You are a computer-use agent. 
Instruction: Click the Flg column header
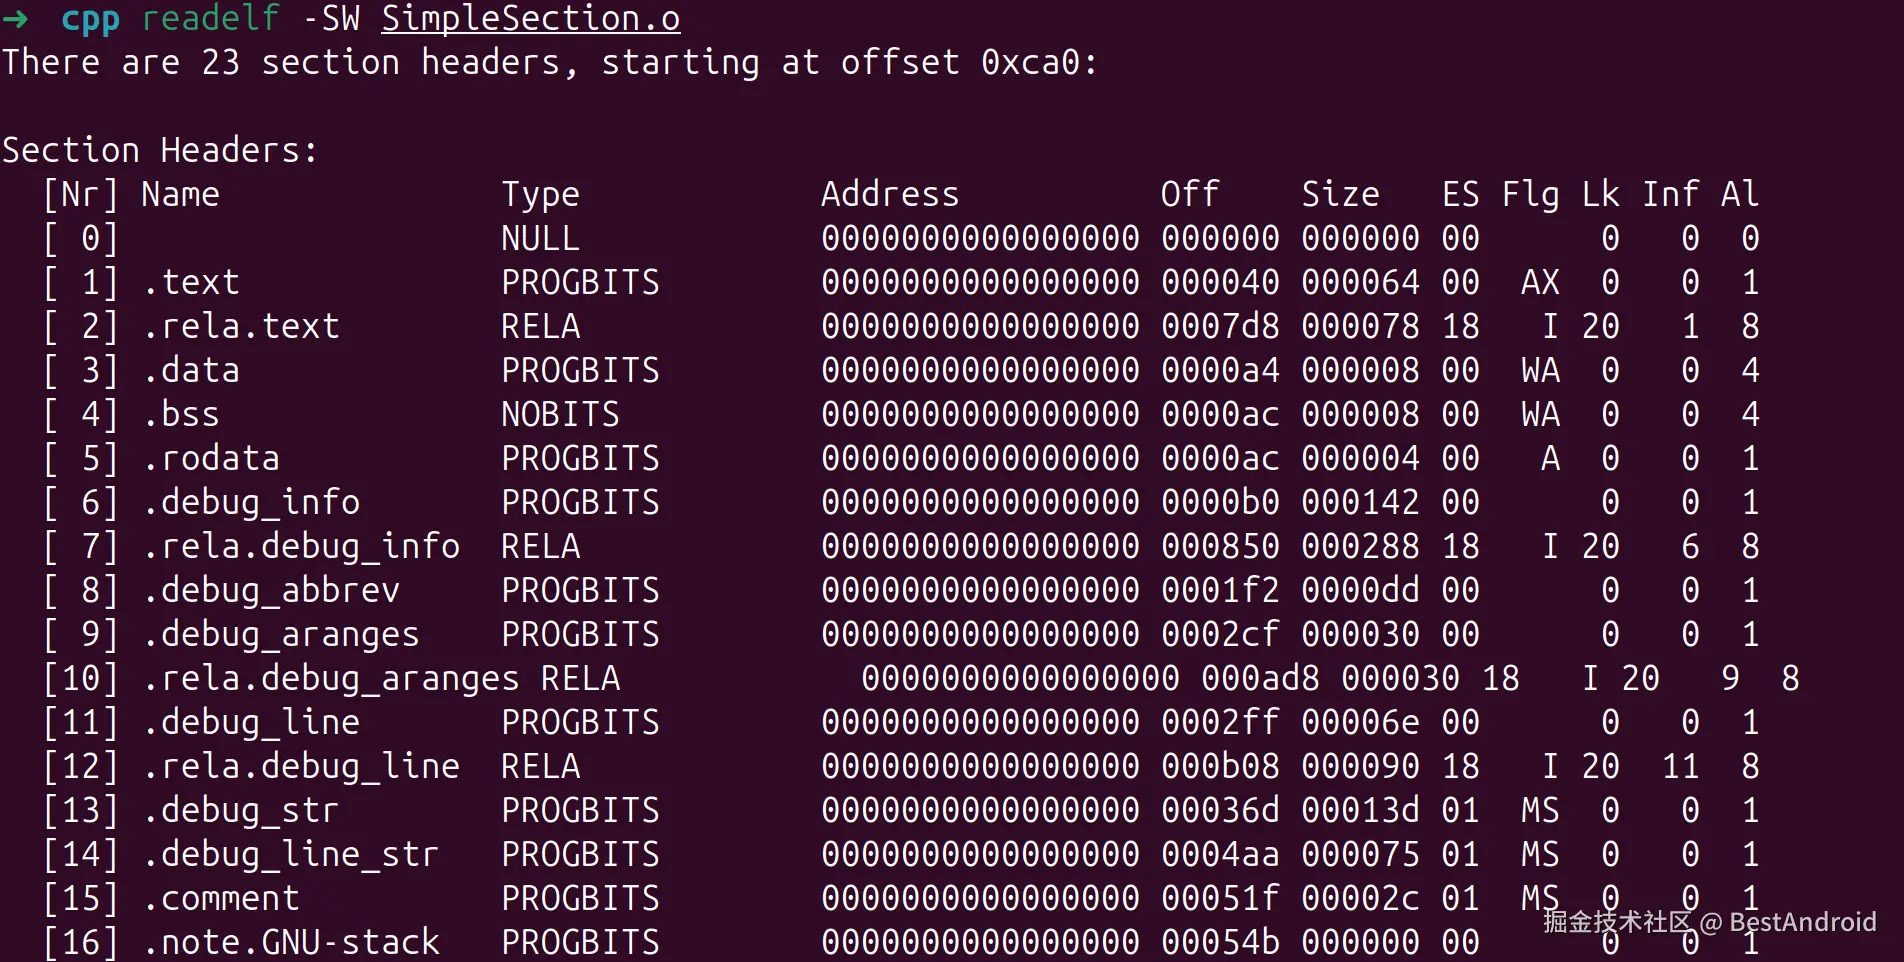(1530, 194)
